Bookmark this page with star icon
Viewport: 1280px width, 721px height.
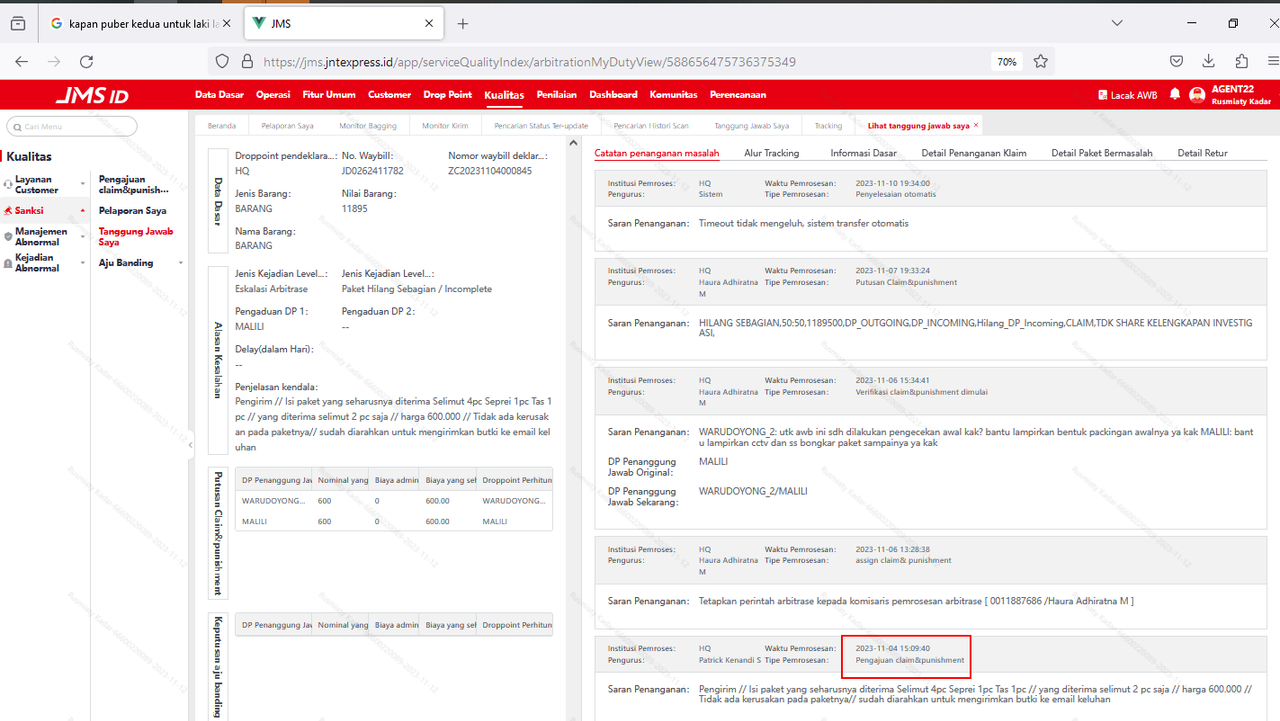click(x=1041, y=61)
